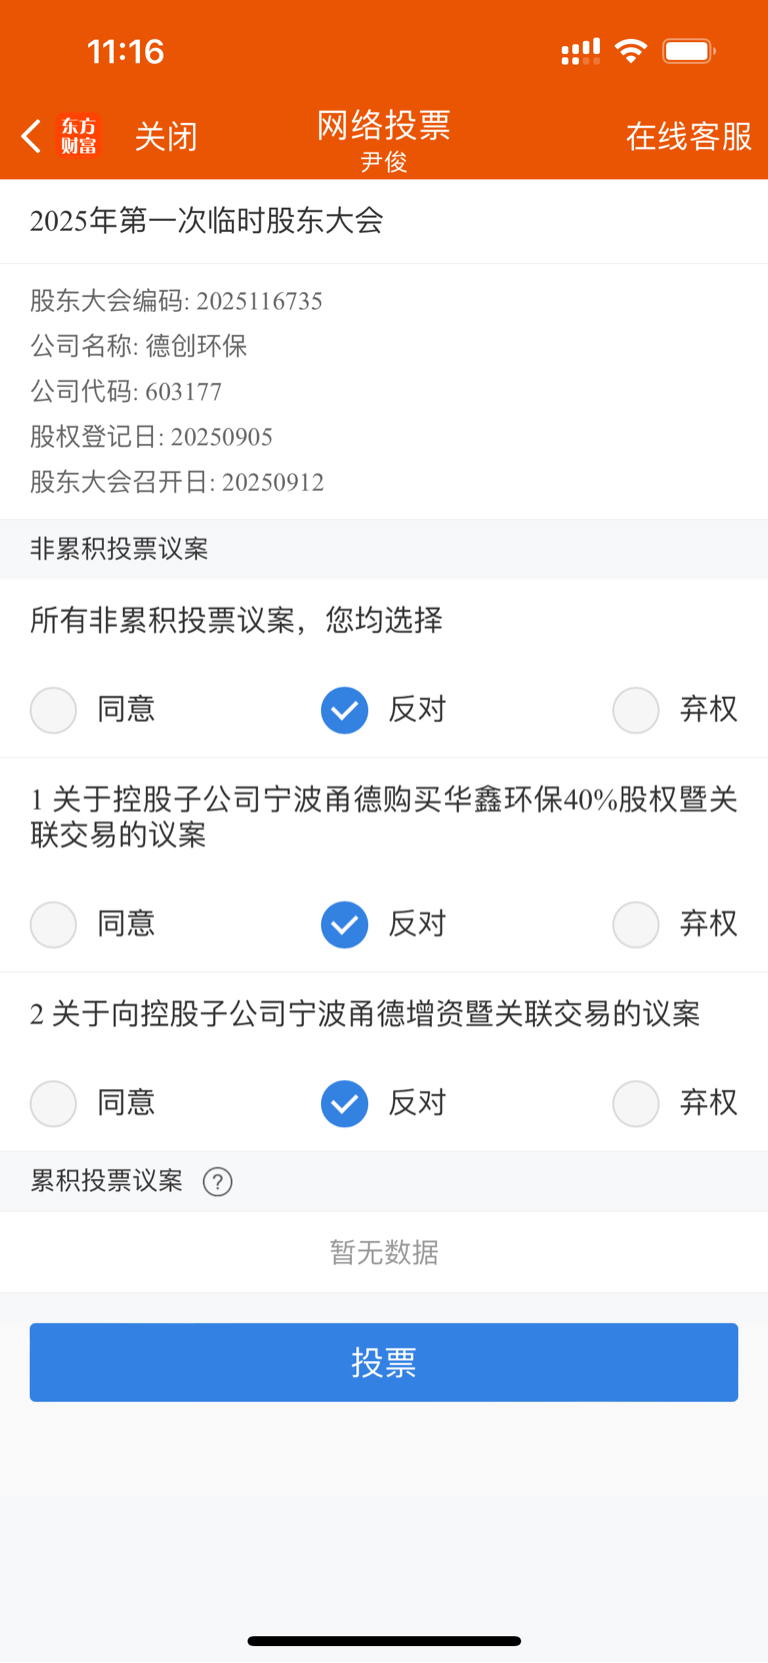Viewport: 768px width, 1663px height.
Task: Choose 反对 checkmark for proposal 1
Action: (344, 924)
